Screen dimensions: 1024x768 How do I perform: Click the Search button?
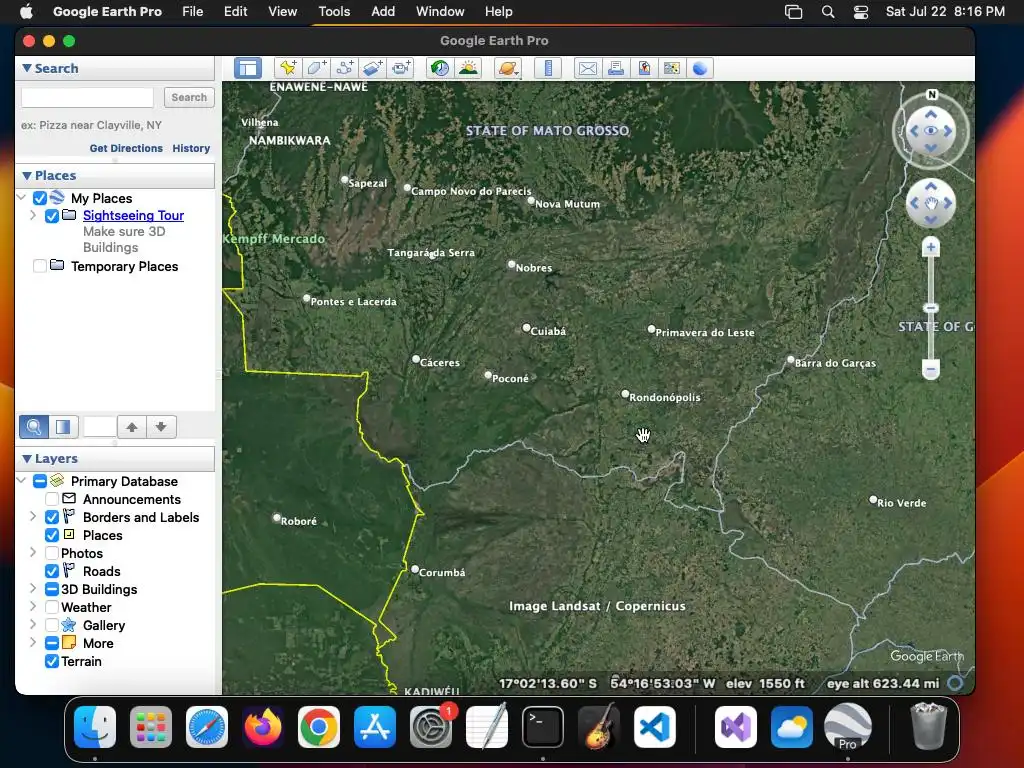pos(189,97)
